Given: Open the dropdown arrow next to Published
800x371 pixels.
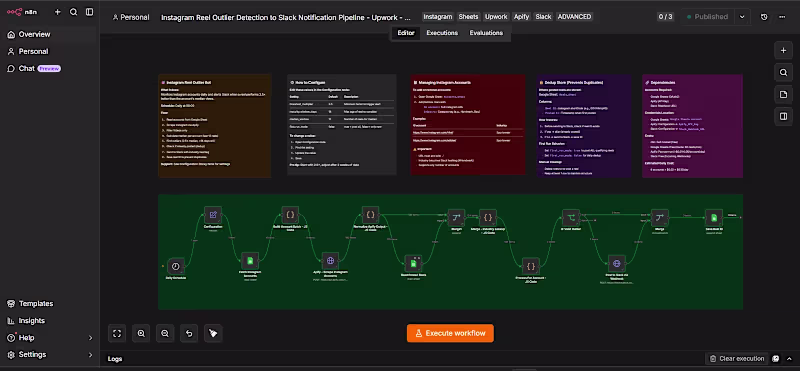Looking at the screenshot, I should click(742, 17).
